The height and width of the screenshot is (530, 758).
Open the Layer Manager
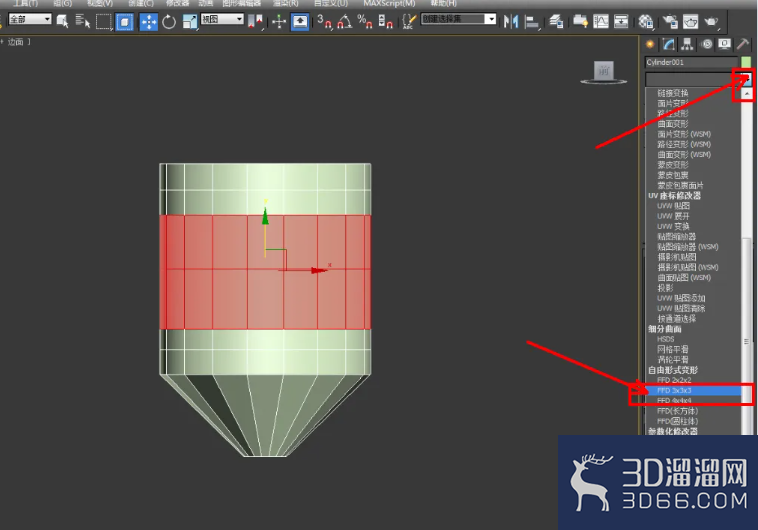point(556,21)
